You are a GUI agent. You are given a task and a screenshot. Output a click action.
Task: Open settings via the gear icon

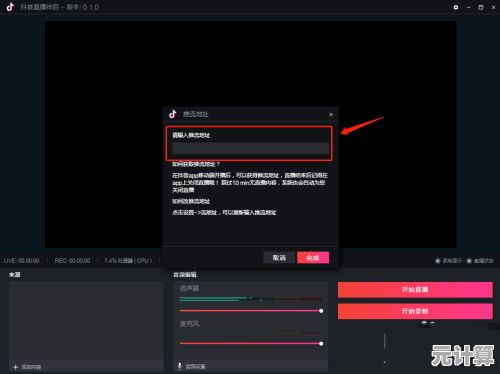pyautogui.click(x=456, y=7)
